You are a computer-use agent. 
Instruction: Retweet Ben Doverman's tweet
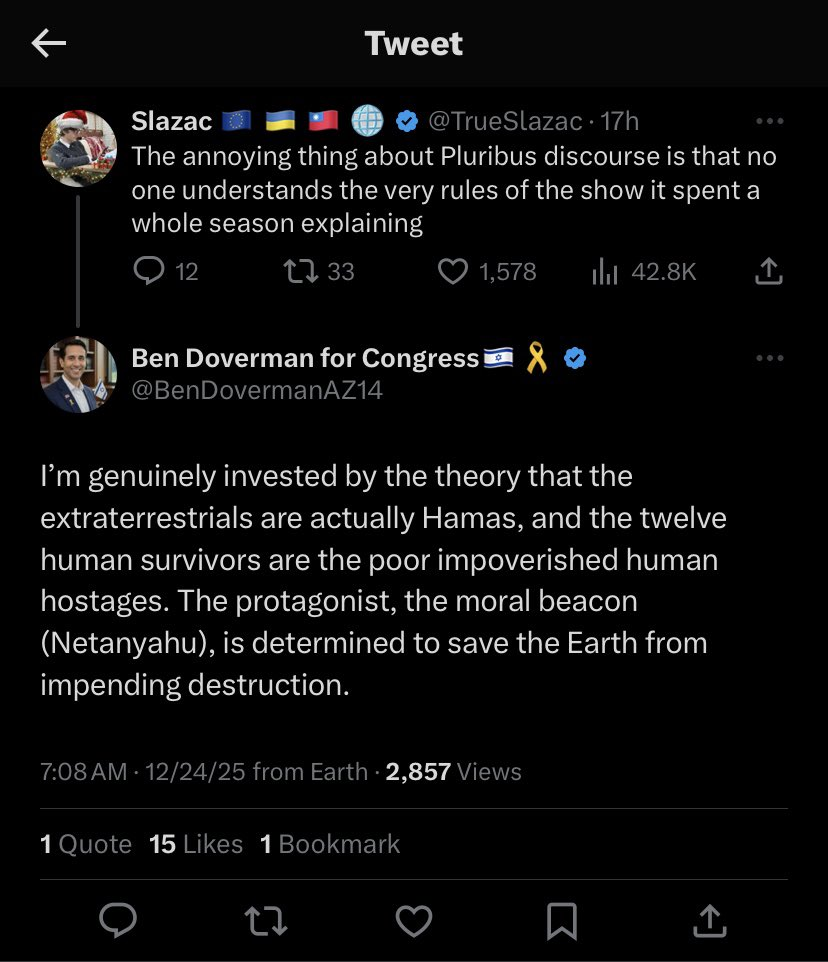pos(266,921)
